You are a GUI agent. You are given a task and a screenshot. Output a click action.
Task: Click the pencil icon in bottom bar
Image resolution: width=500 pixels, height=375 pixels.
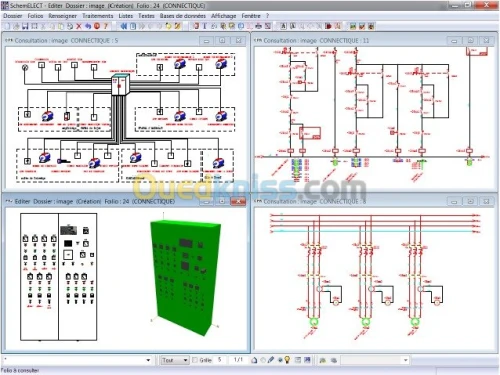coord(271,360)
